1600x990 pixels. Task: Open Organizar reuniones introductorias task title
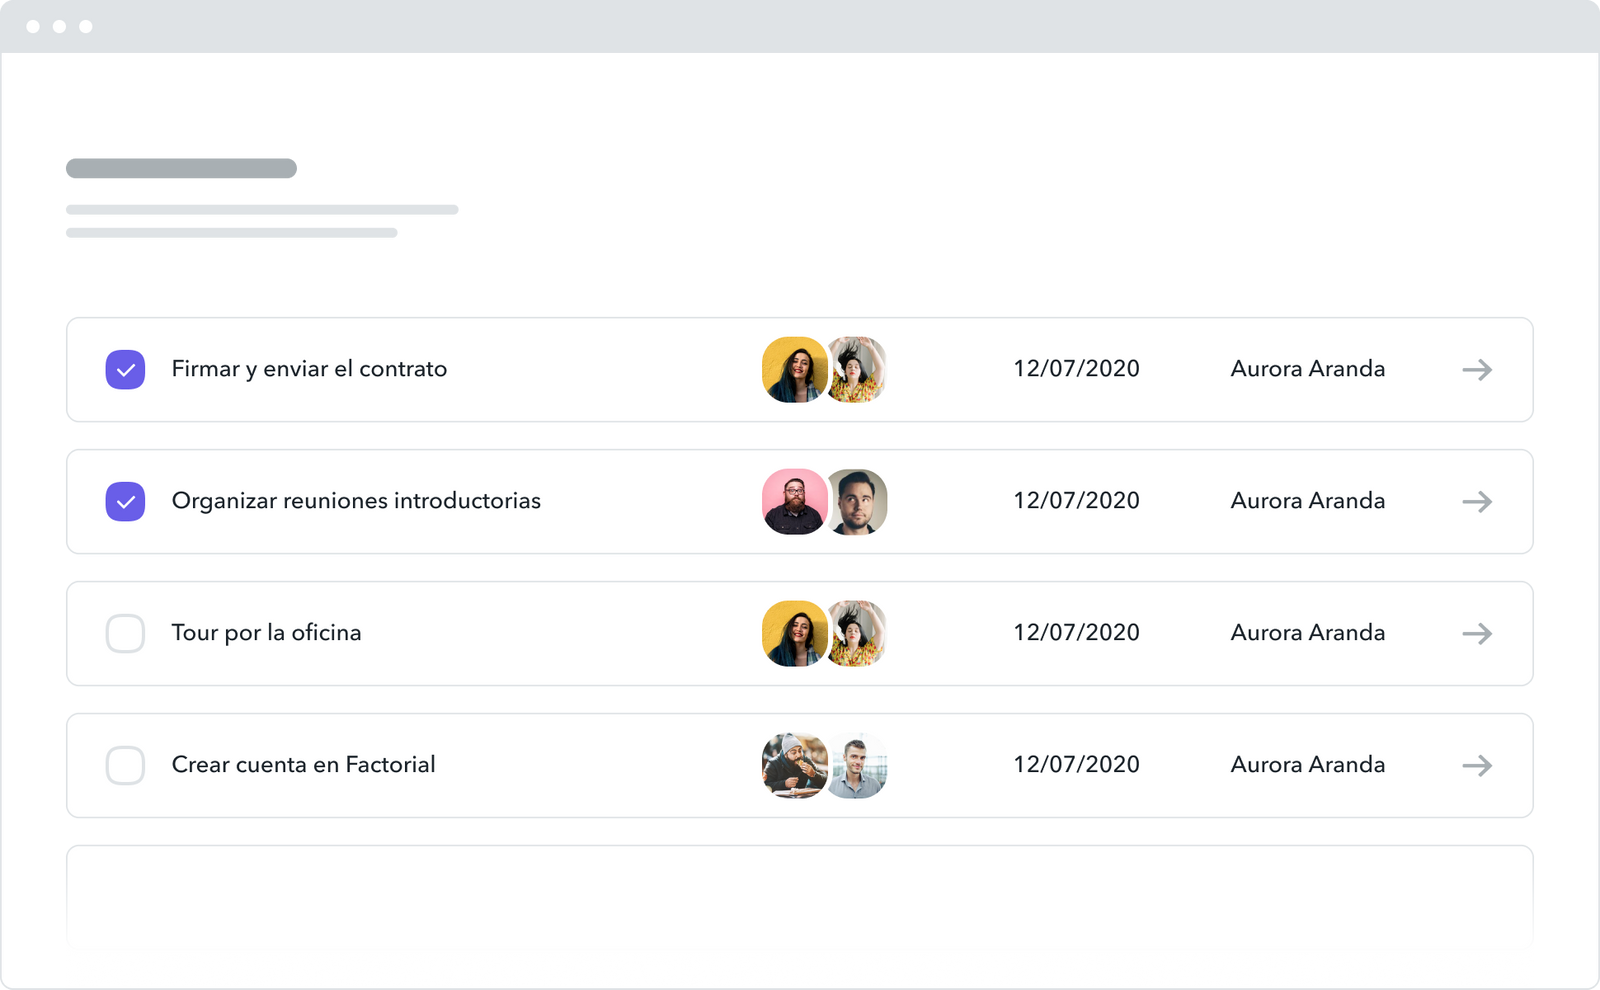click(356, 501)
